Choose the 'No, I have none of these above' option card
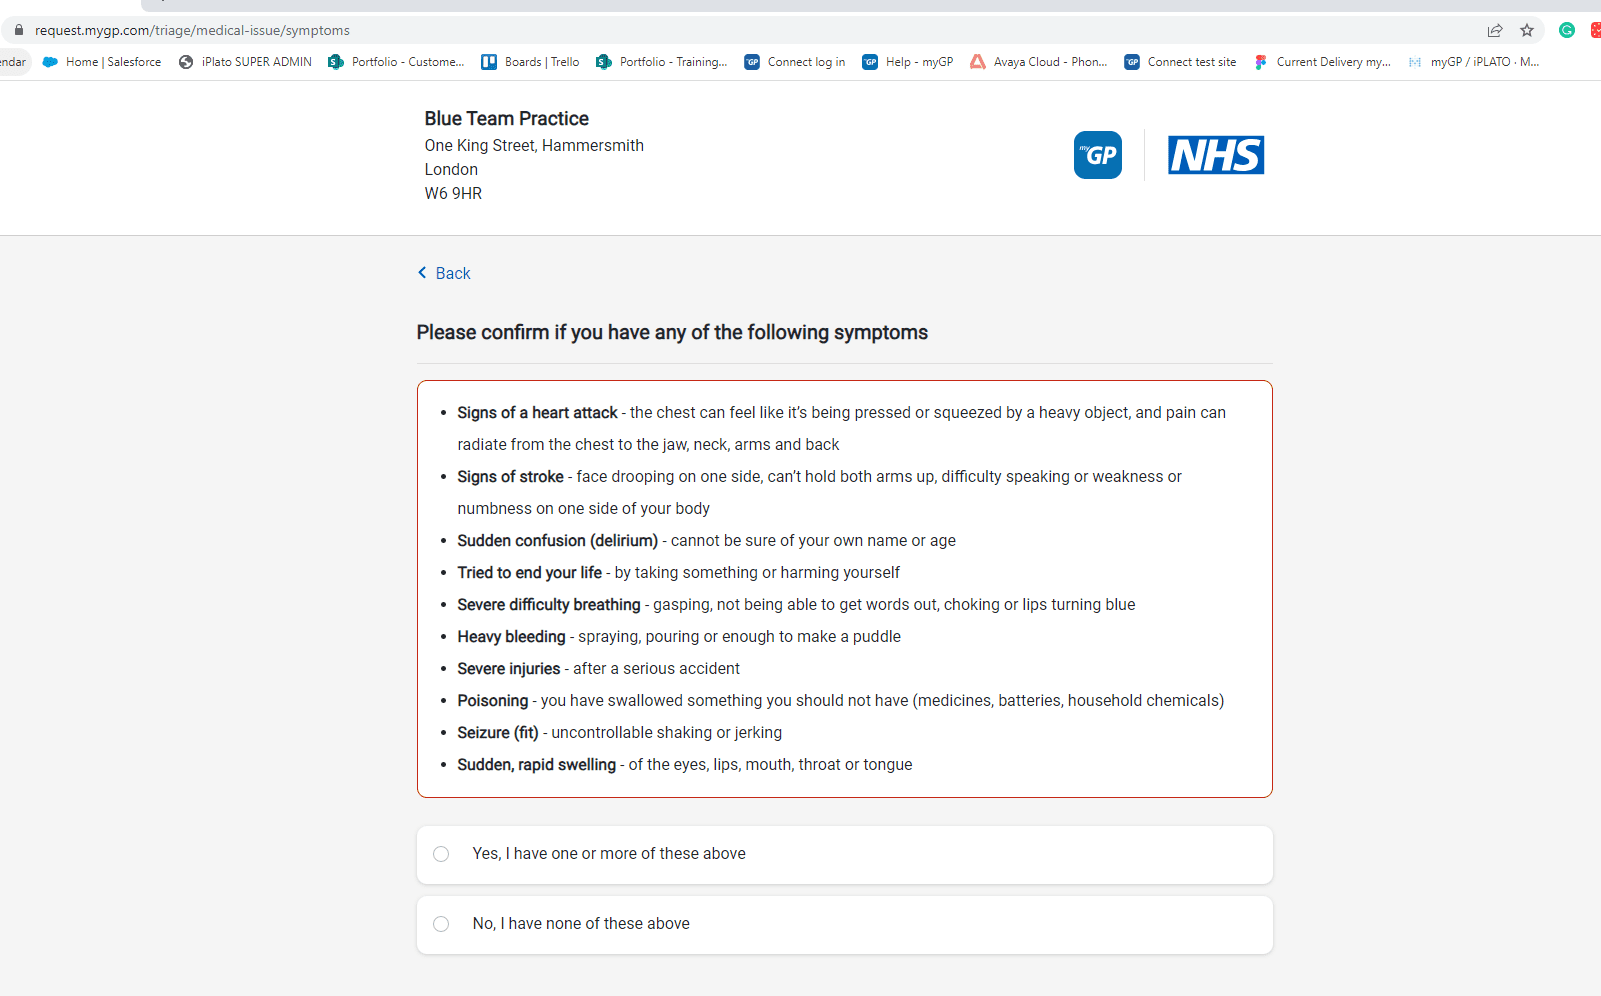Screen dimensions: 1601x996 (844, 925)
